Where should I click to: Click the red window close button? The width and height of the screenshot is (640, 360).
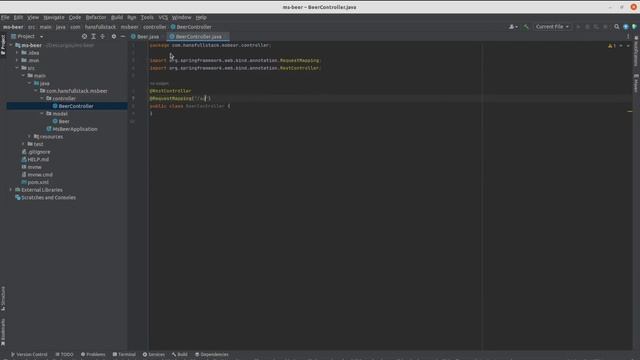(x=633, y=7)
